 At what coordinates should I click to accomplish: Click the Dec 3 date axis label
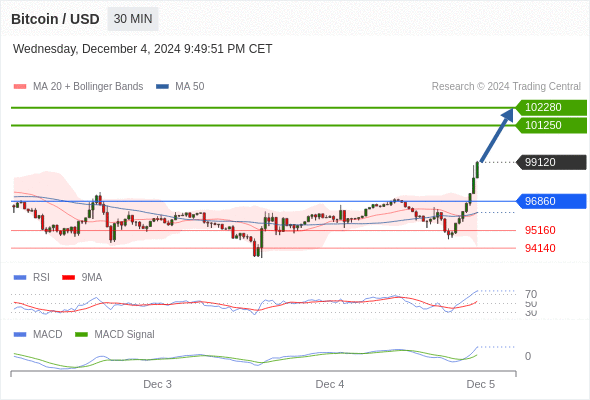tap(157, 384)
